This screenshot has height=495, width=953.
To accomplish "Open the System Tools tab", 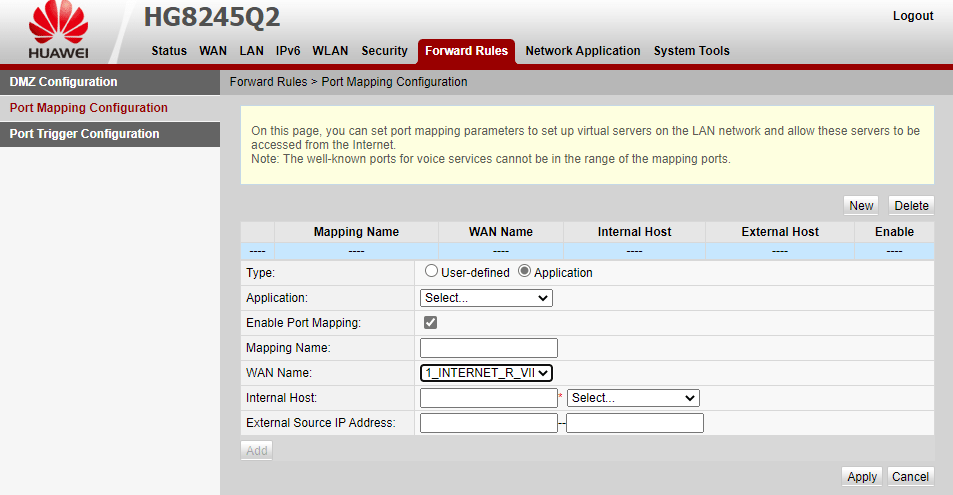I will pos(691,51).
